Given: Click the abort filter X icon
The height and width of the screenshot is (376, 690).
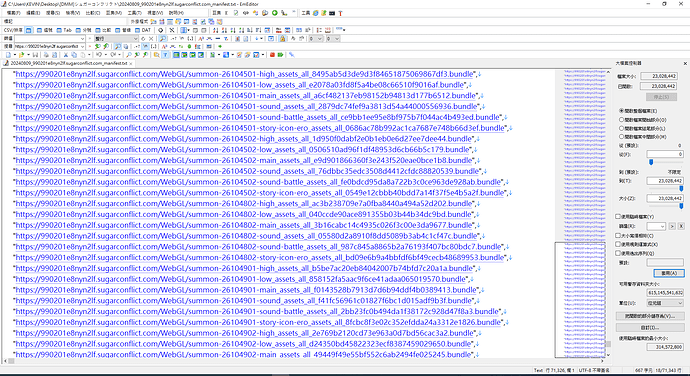Looking at the screenshot, I should pos(151,39).
